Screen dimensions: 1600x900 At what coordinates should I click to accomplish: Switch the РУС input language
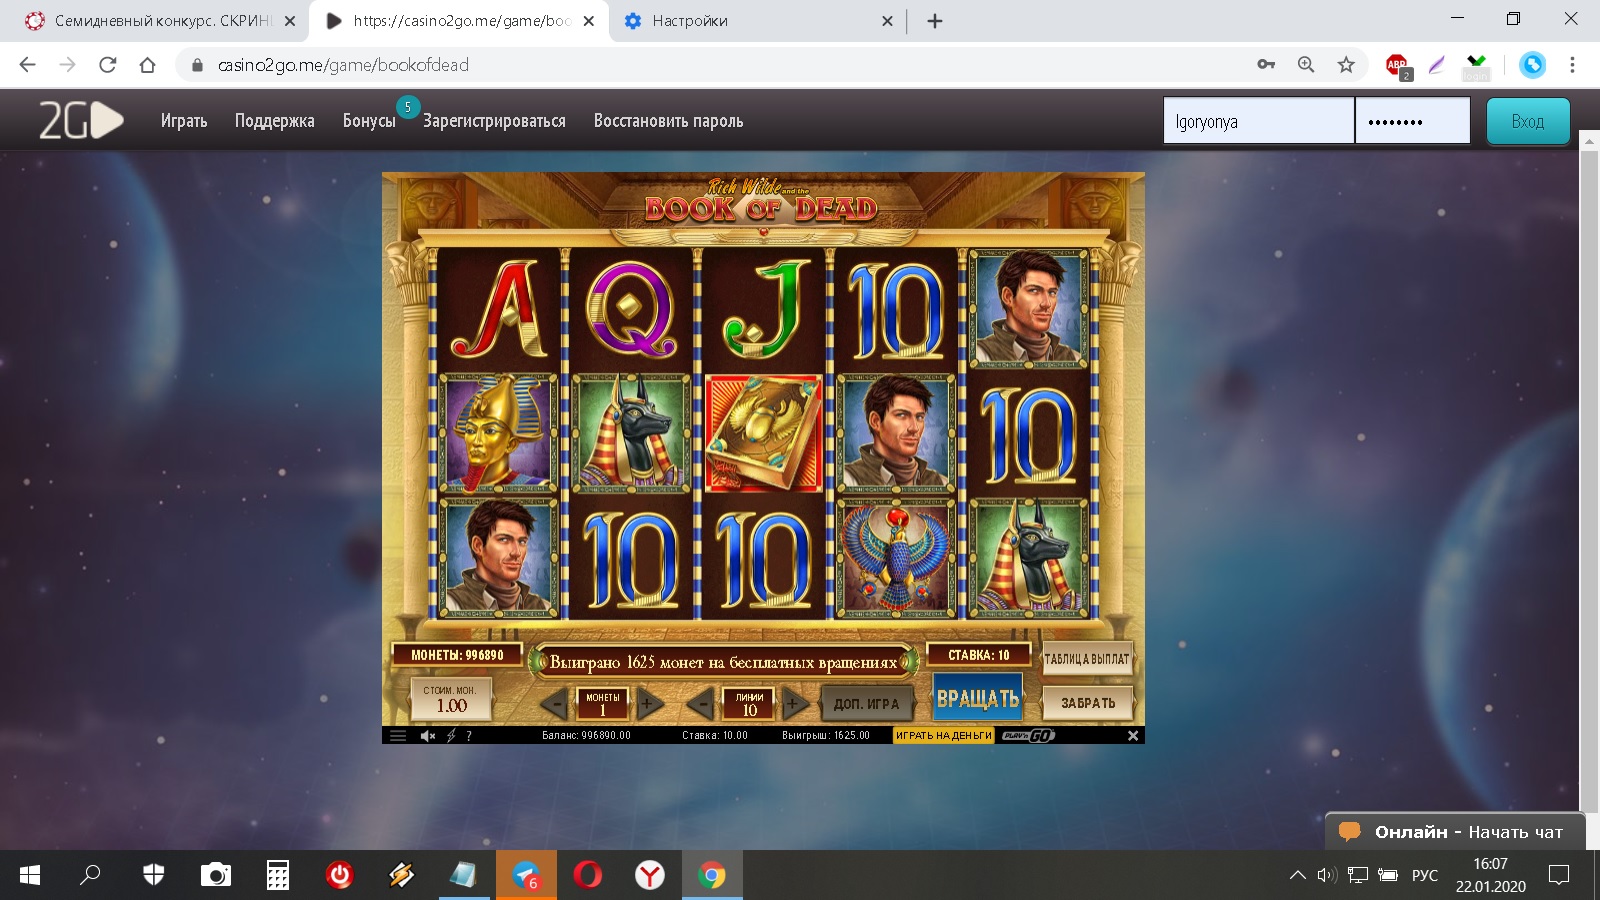pyautogui.click(x=1424, y=875)
